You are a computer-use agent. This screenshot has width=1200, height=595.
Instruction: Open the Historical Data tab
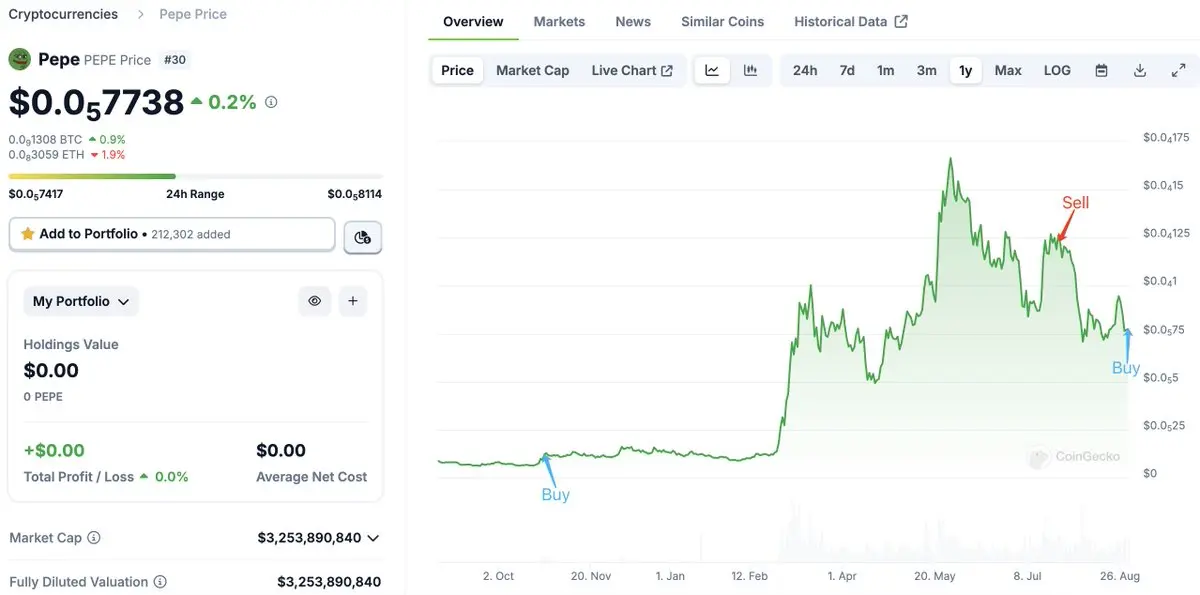point(851,21)
